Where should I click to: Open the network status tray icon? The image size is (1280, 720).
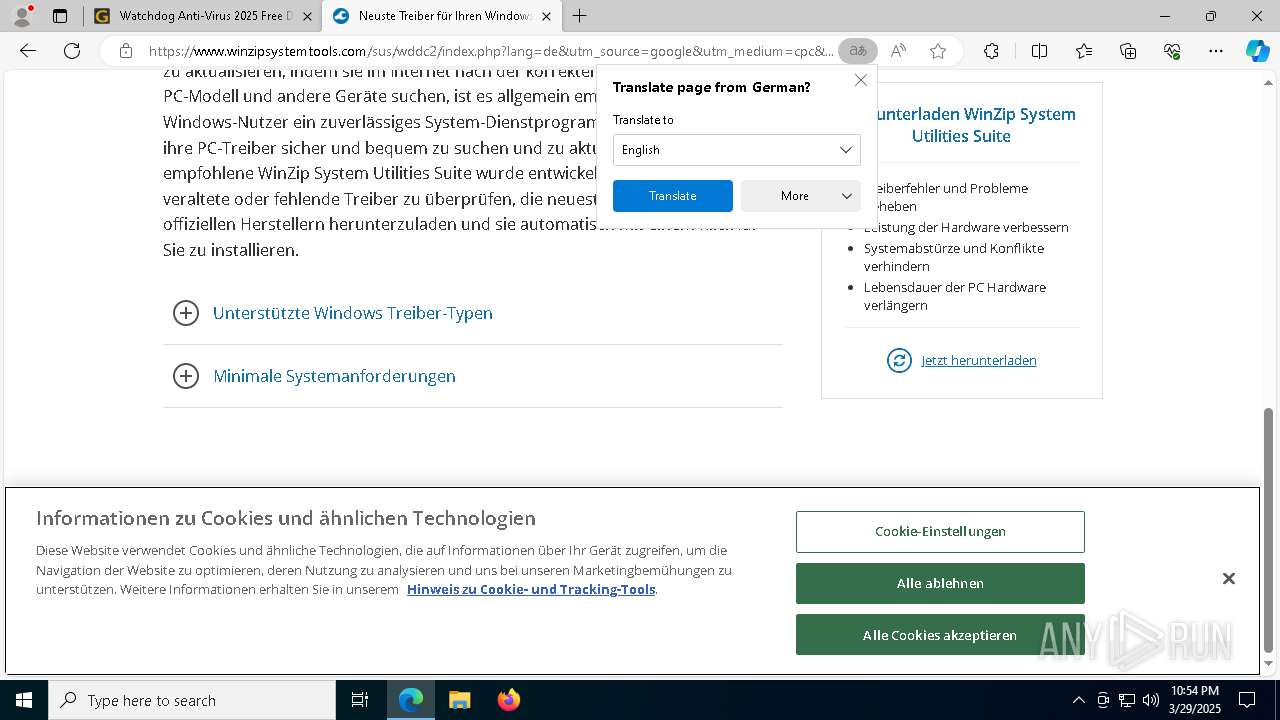coord(1127,700)
